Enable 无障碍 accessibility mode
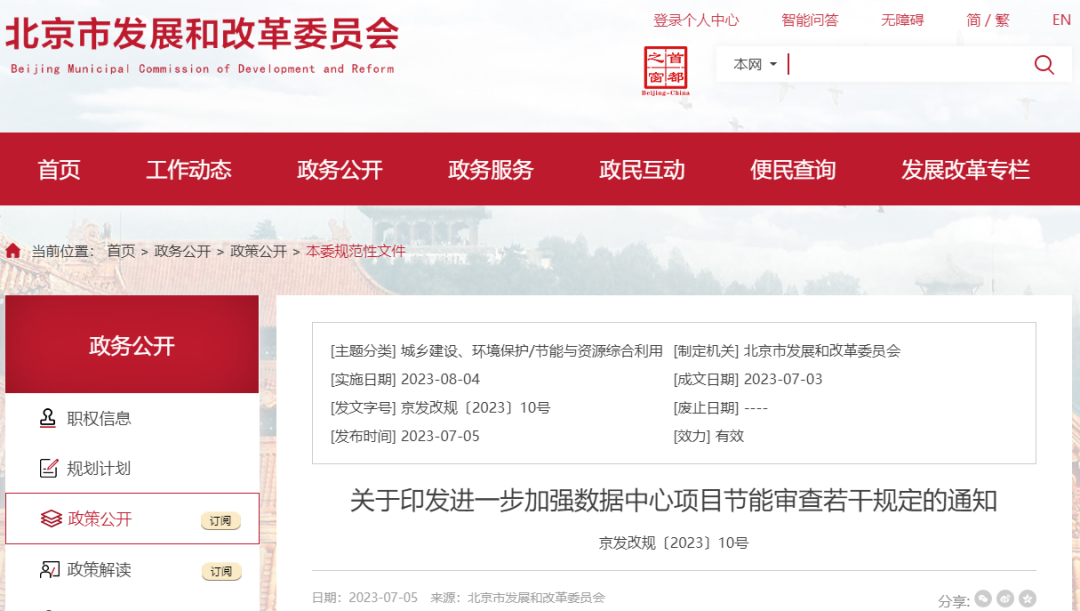Image resolution: width=1080 pixels, height=611 pixels. pos(902,20)
